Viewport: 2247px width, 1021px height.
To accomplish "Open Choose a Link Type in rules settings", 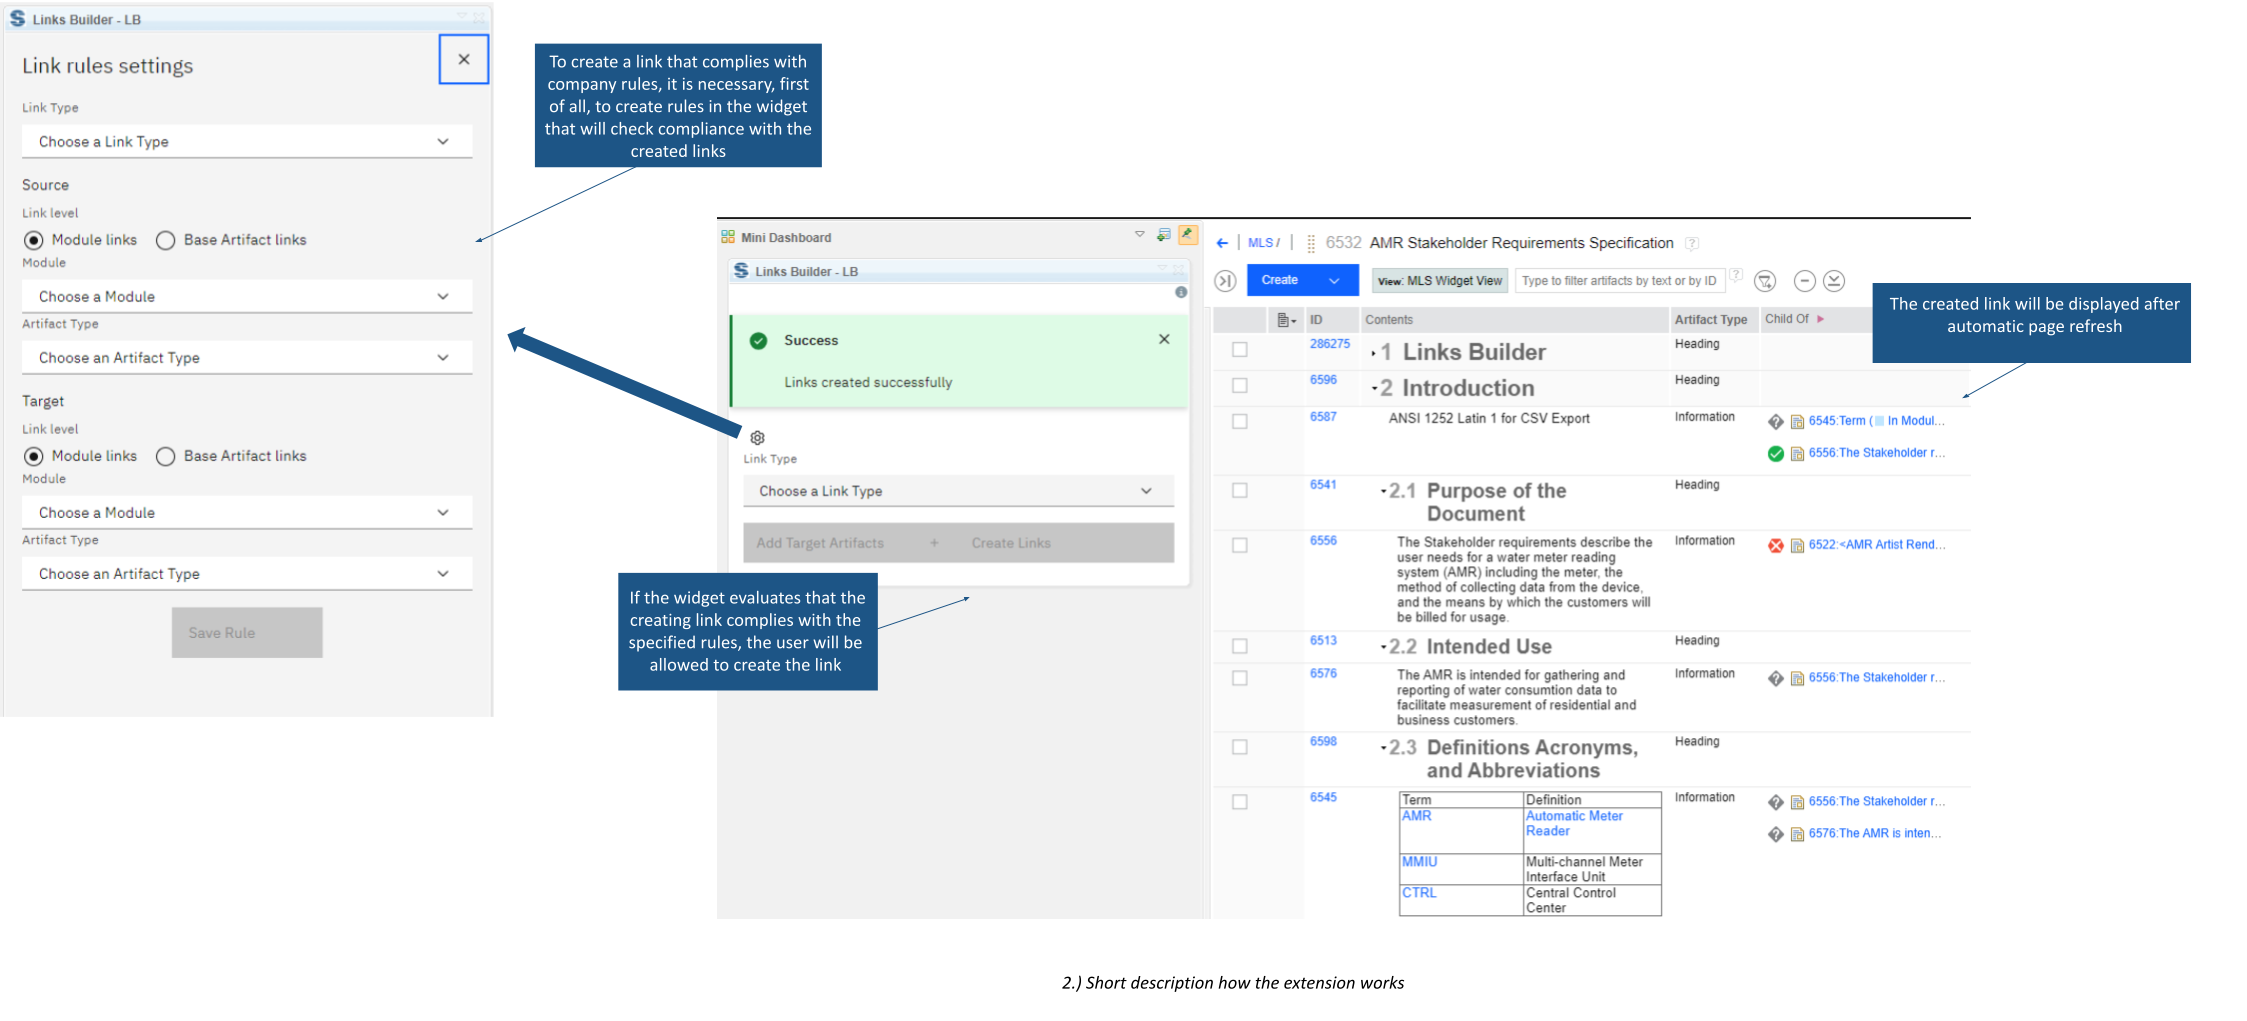I will 247,142.
